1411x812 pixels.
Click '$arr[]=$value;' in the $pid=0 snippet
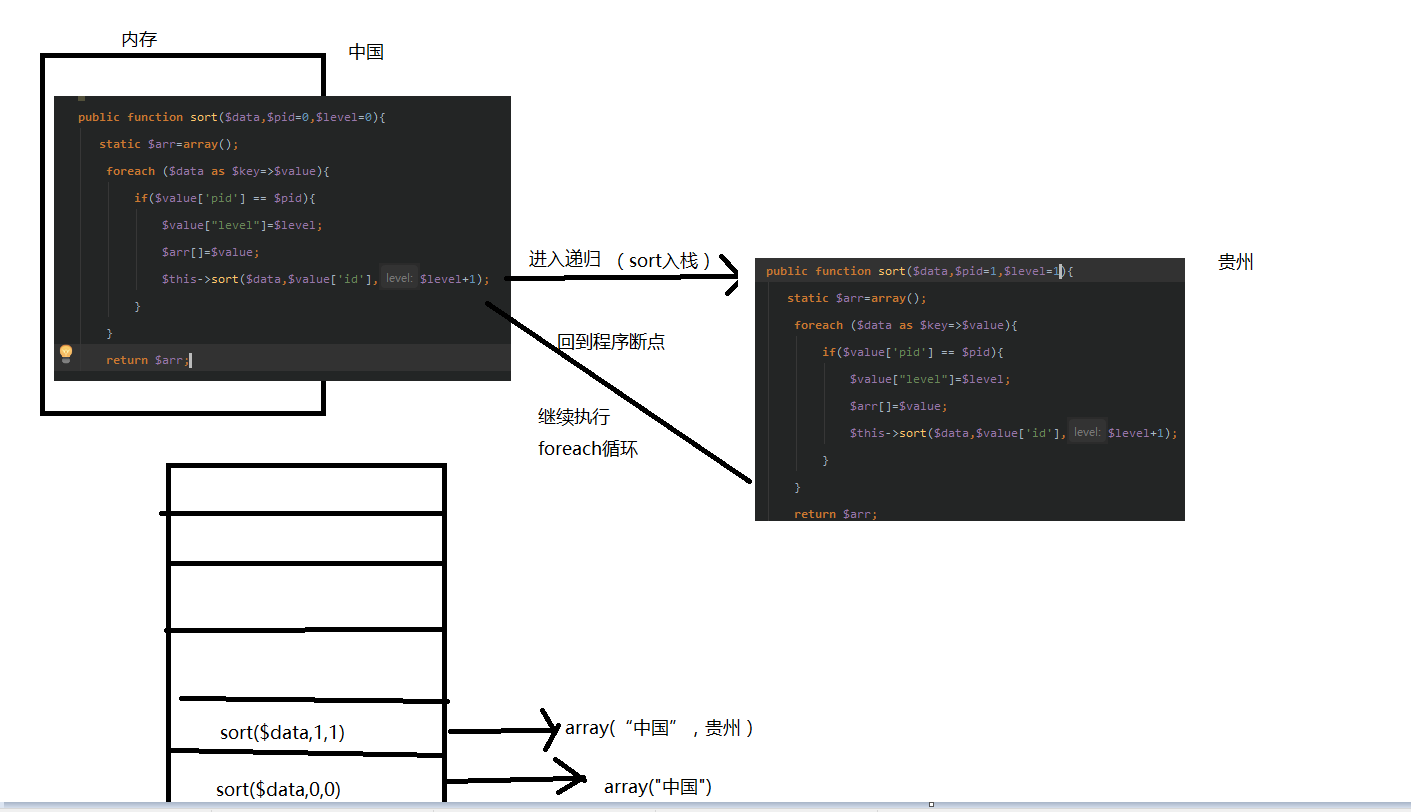(211, 252)
